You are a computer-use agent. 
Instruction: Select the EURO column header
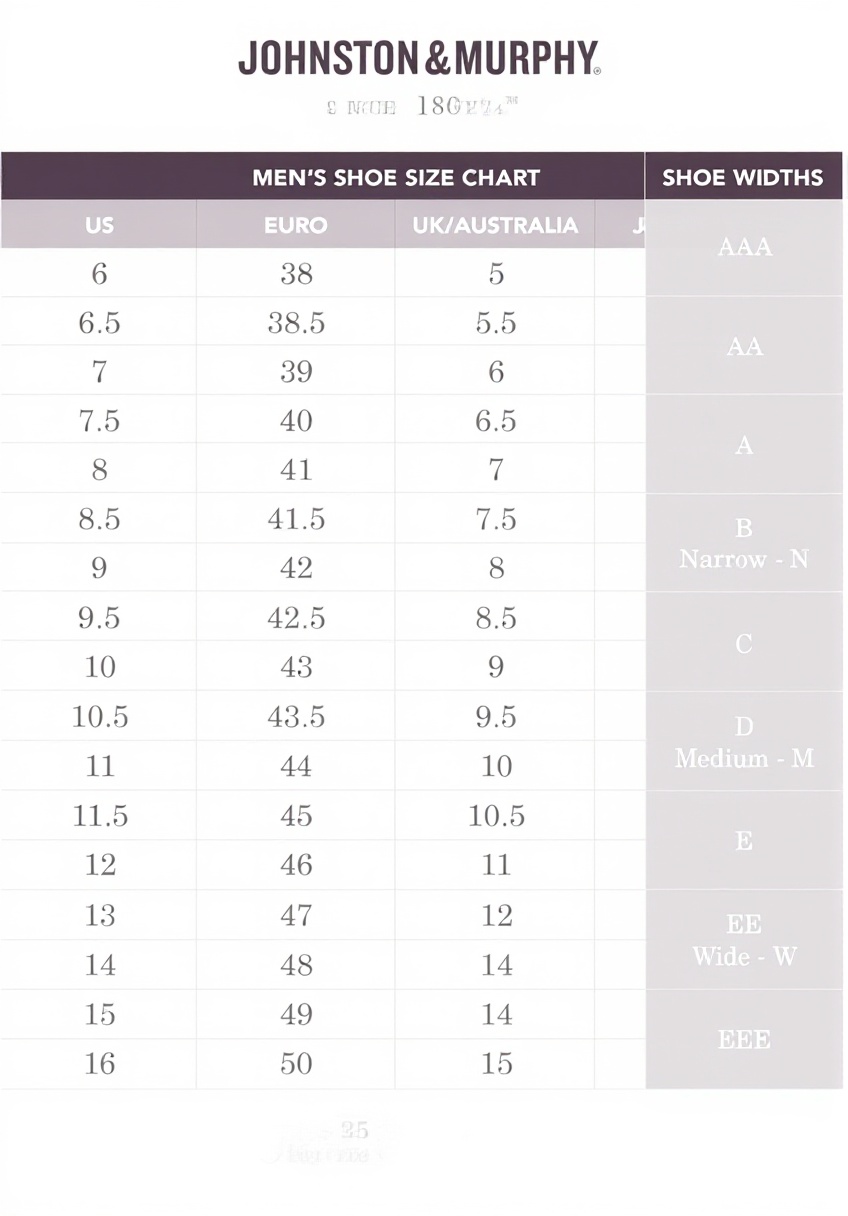click(296, 225)
